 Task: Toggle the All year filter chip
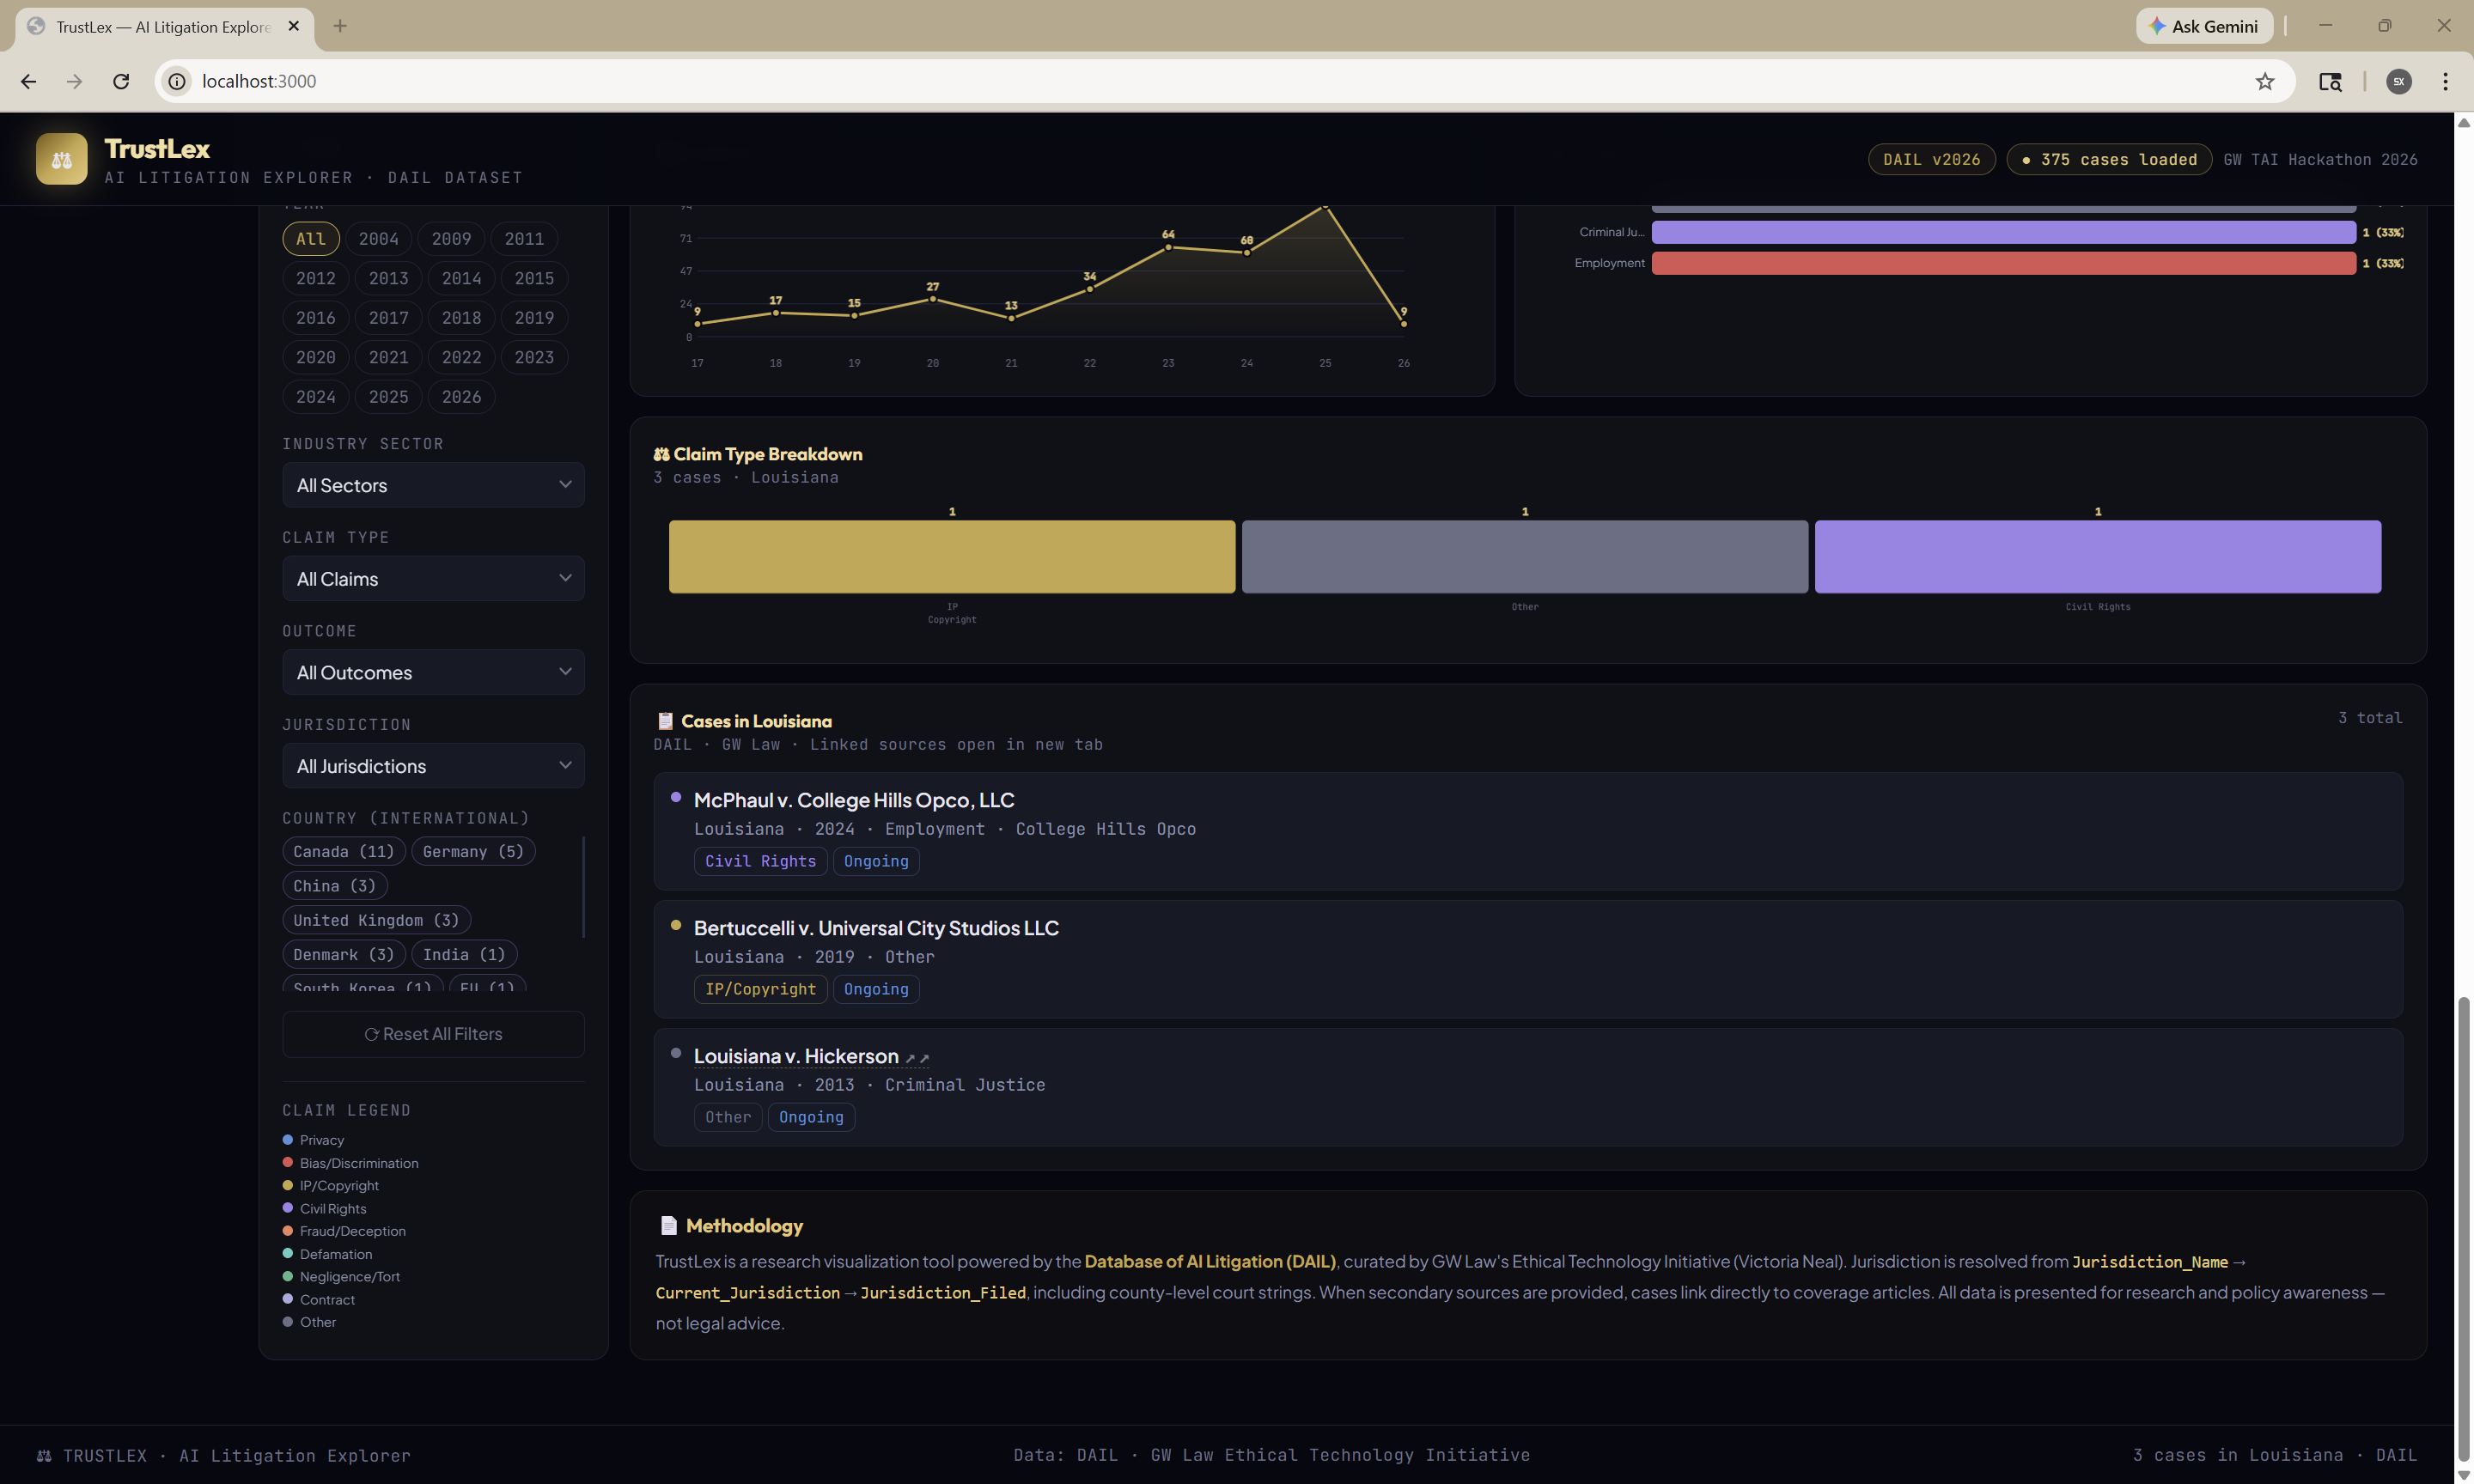coord(310,239)
